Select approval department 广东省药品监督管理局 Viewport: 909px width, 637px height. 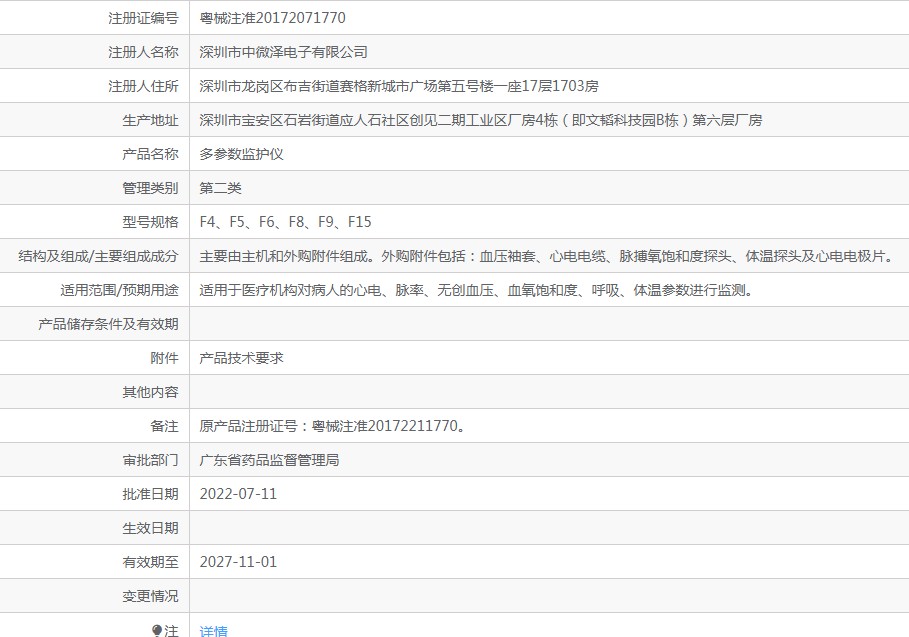270,460
